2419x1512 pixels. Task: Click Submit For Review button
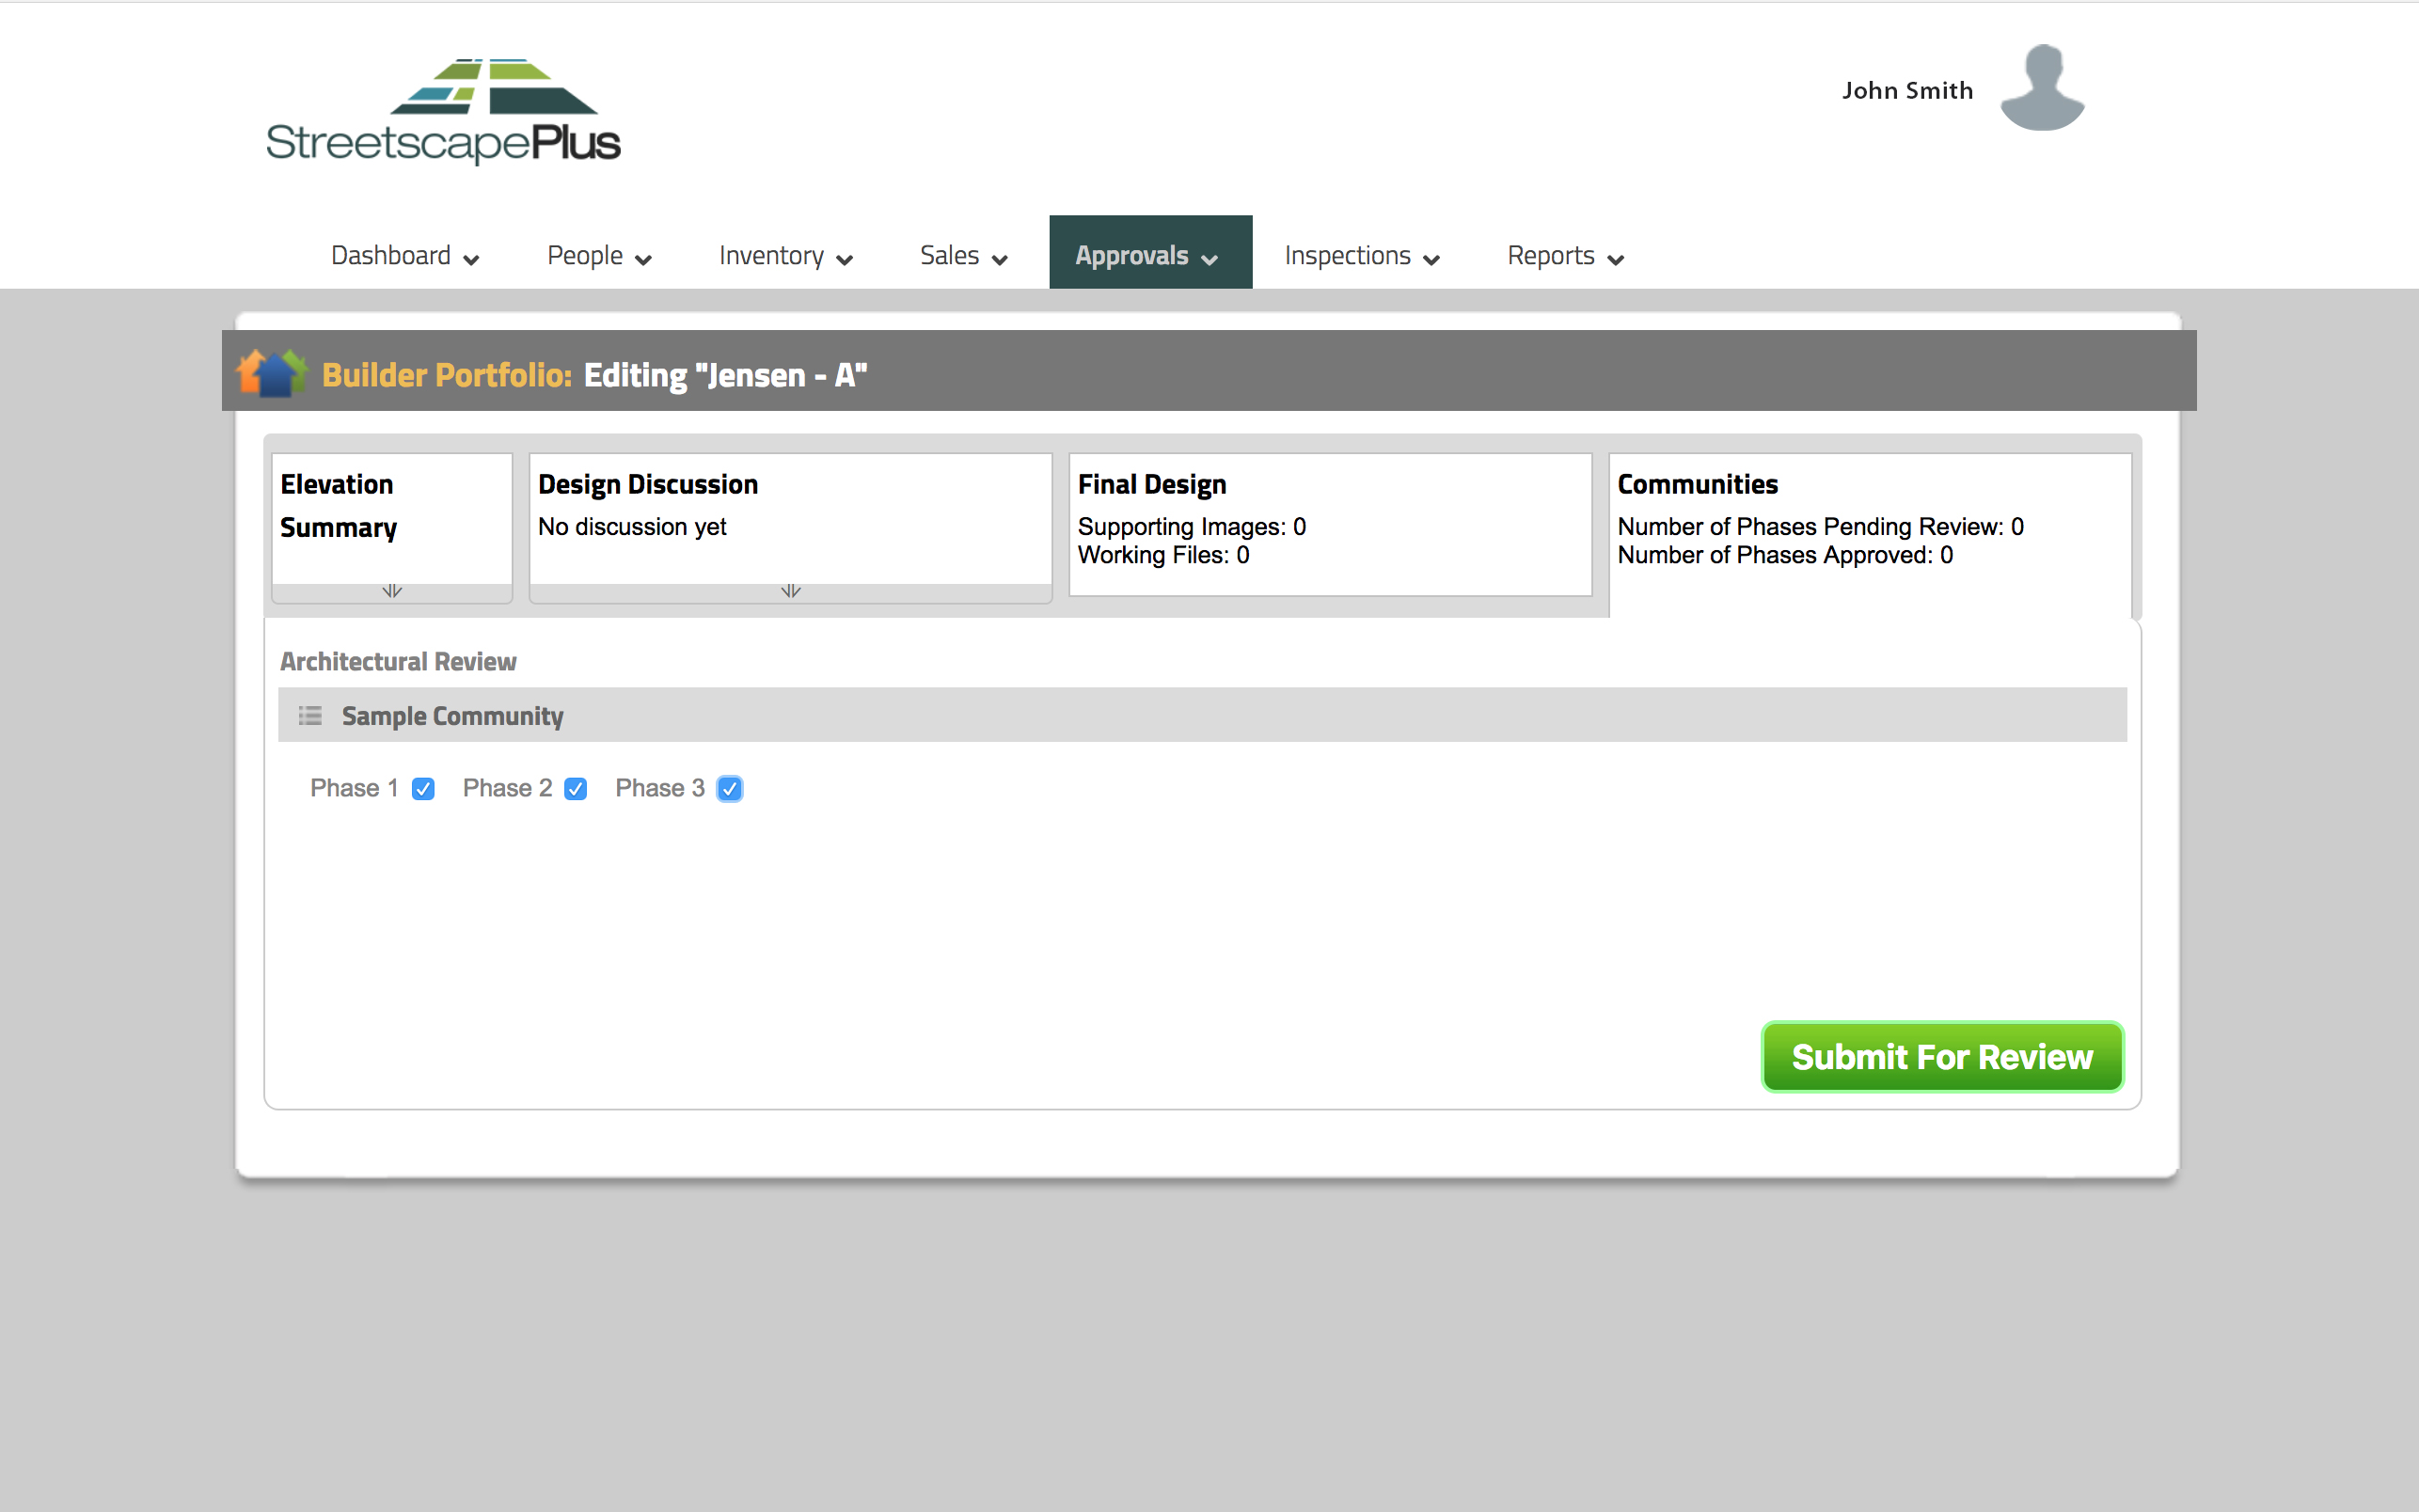pos(1941,1057)
